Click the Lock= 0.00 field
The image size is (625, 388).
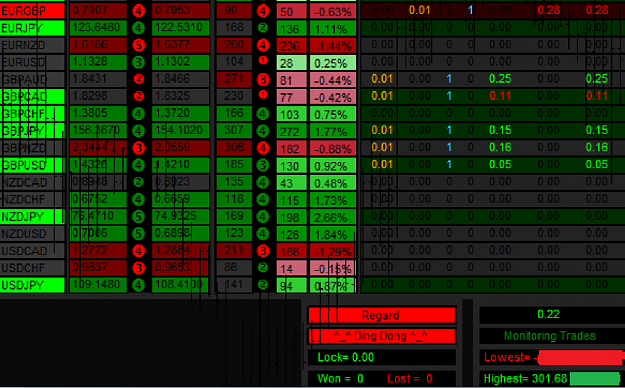pyautogui.click(x=382, y=357)
